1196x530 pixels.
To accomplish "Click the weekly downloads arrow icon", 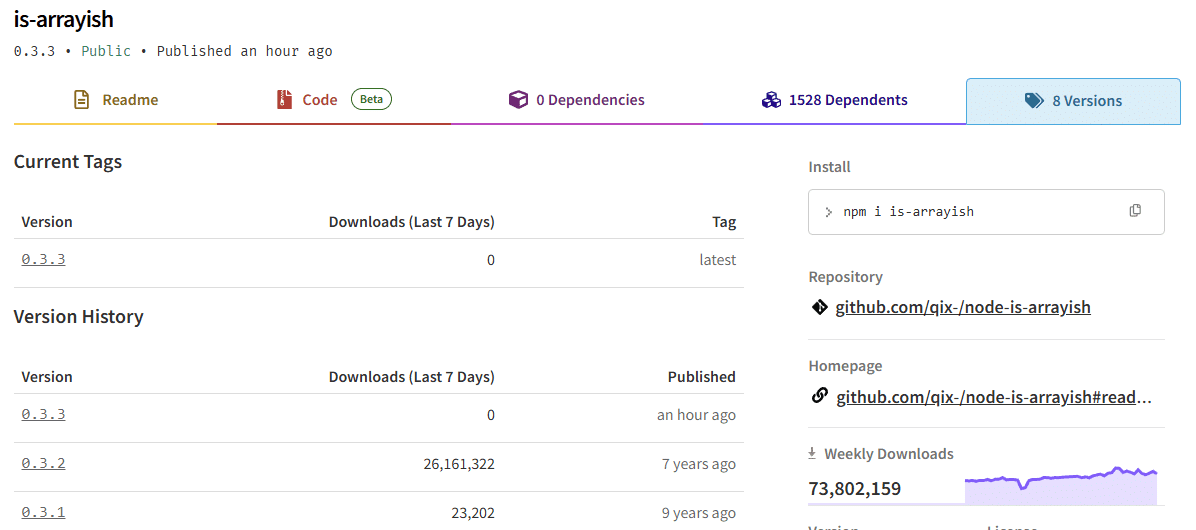I will pyautogui.click(x=813, y=453).
